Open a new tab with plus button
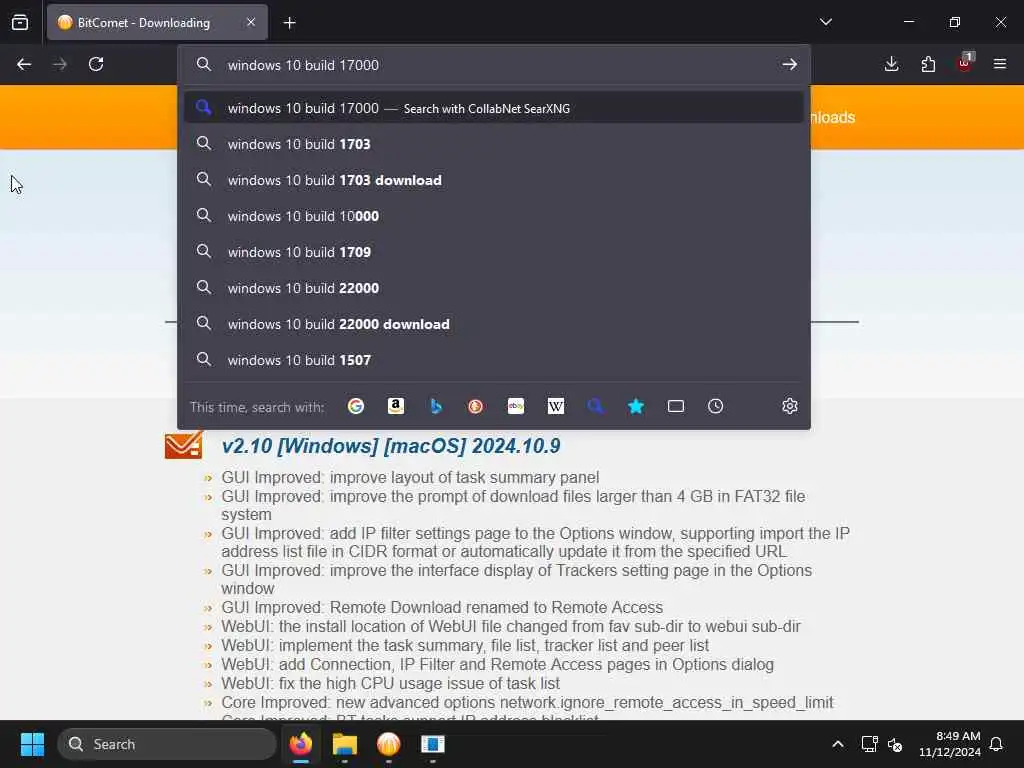Image resolution: width=1024 pixels, height=768 pixels. coord(289,23)
